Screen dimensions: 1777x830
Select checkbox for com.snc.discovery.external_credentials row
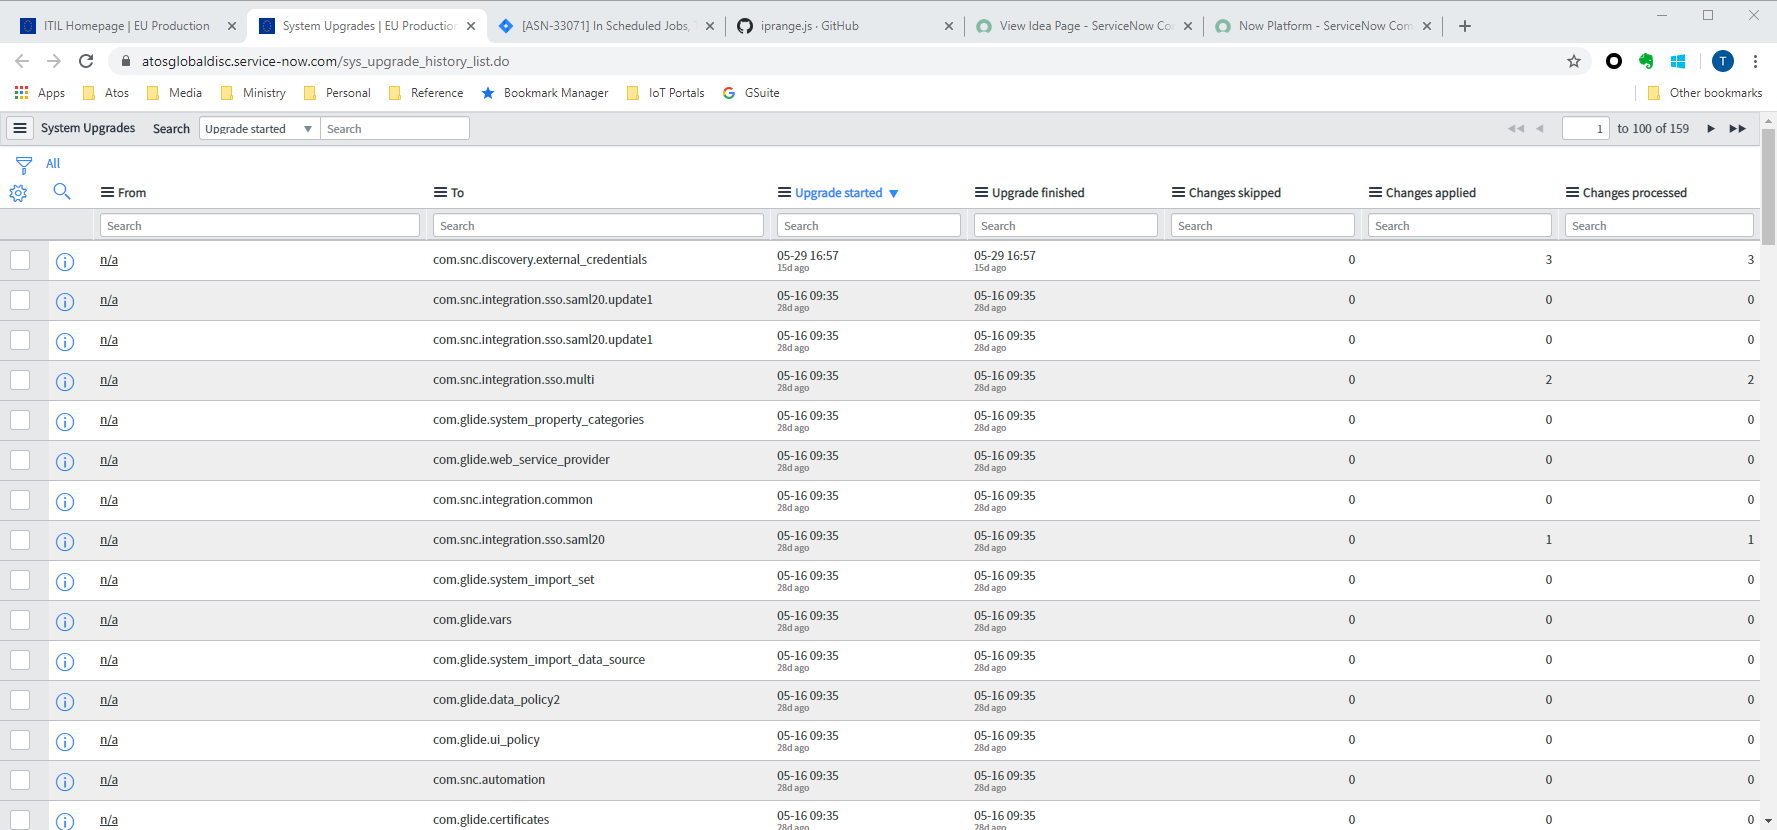point(20,260)
